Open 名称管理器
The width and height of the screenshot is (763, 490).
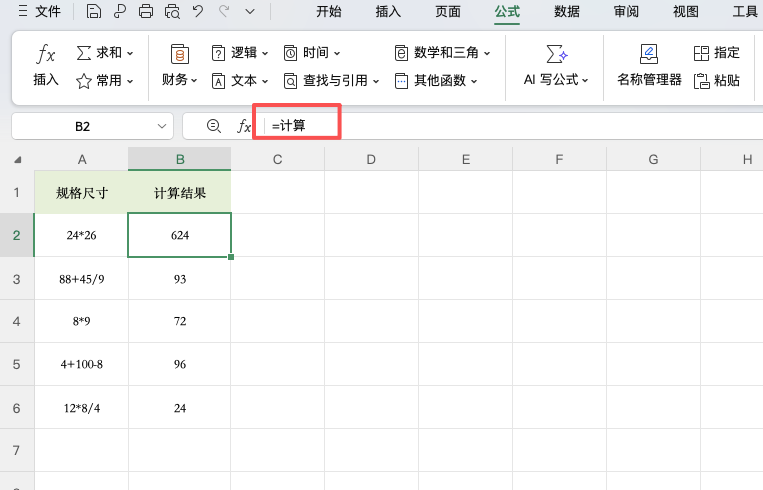pyautogui.click(x=649, y=65)
